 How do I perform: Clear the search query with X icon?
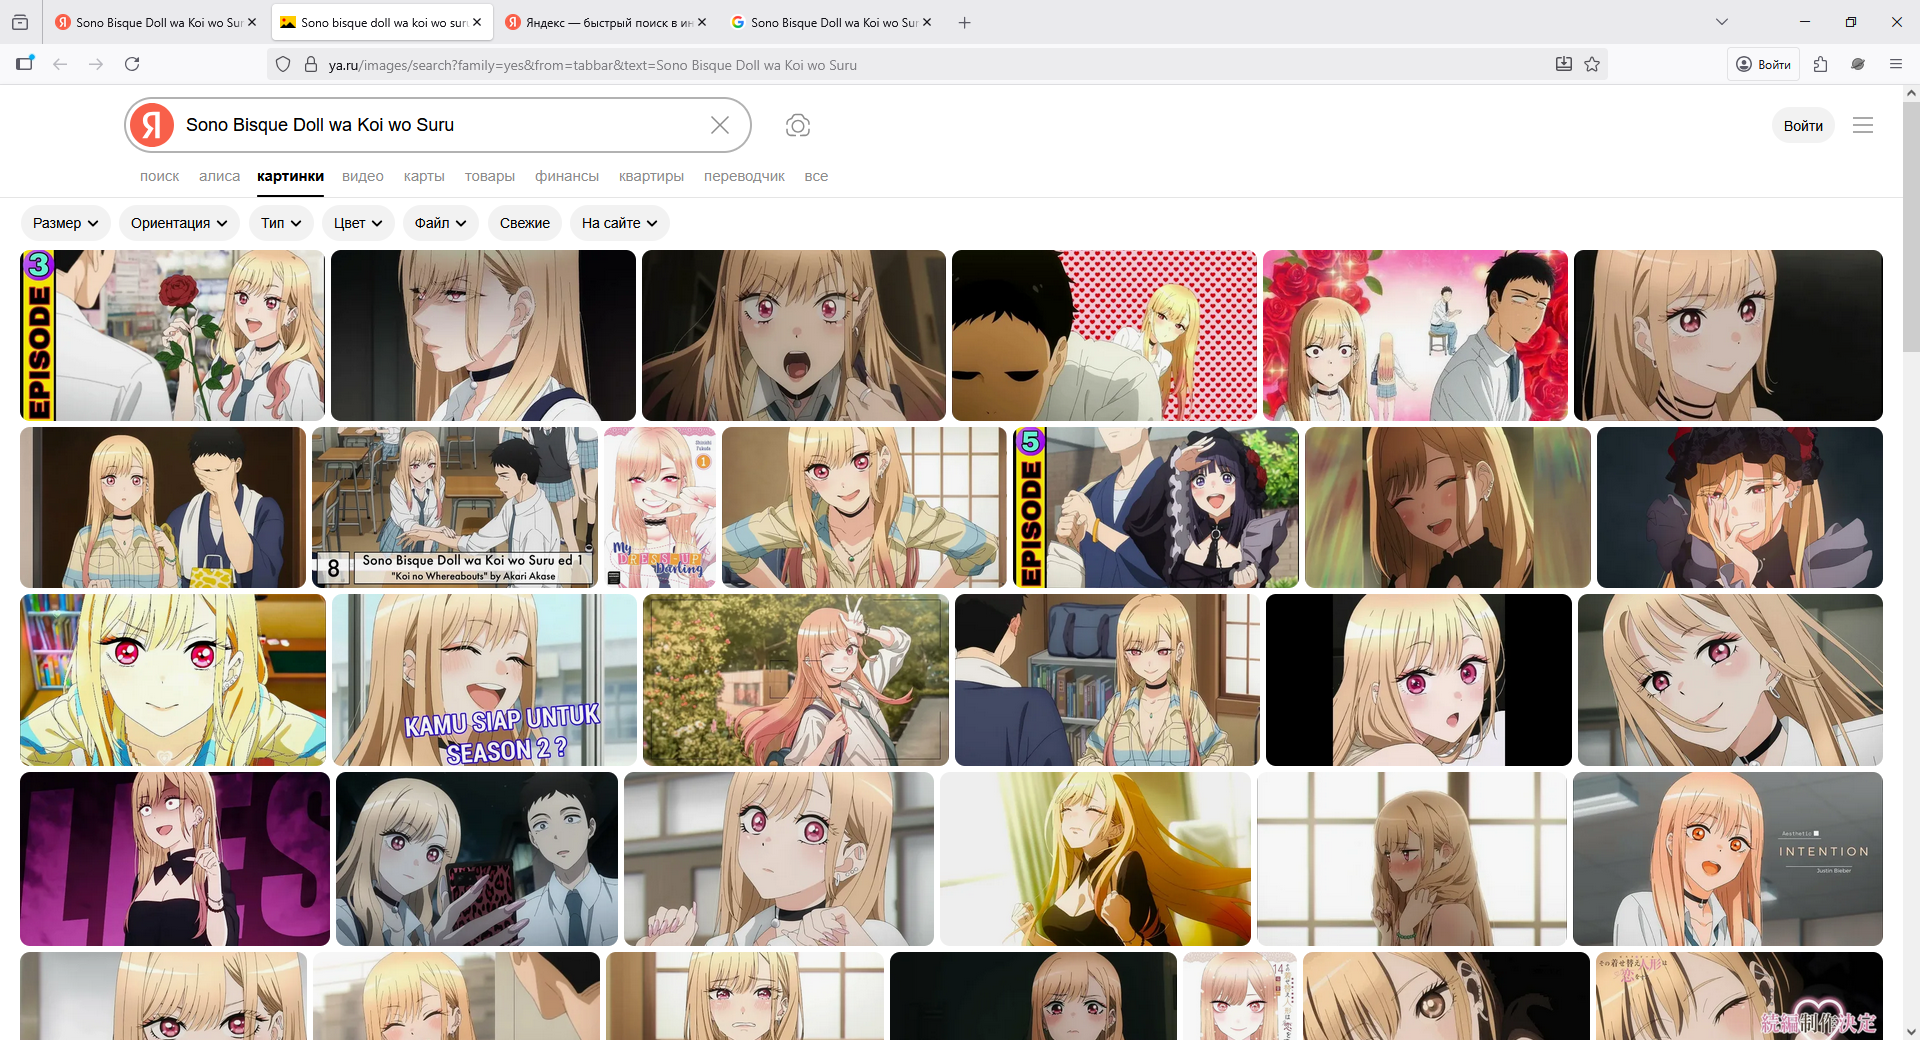click(x=719, y=125)
